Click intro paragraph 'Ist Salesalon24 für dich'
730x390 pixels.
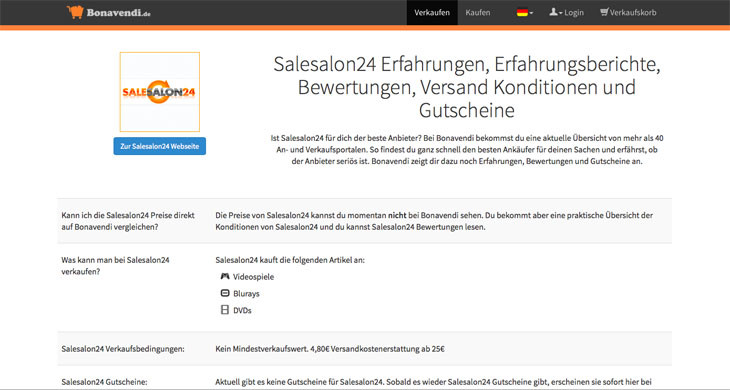coord(467,150)
